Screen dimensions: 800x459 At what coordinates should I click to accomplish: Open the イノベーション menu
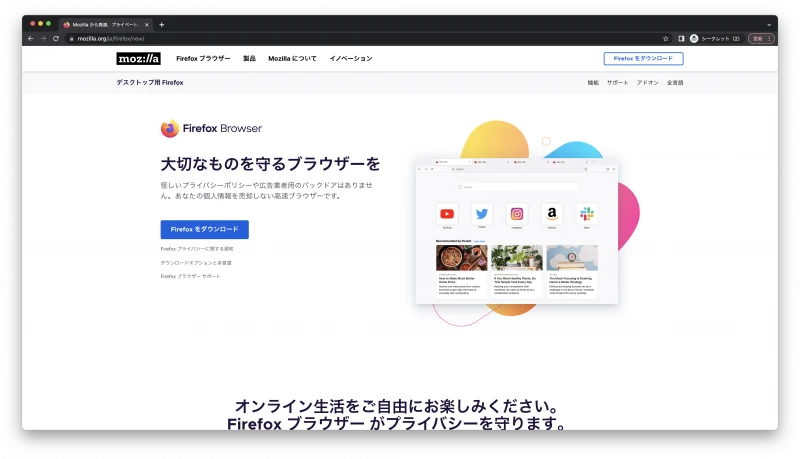click(351, 59)
